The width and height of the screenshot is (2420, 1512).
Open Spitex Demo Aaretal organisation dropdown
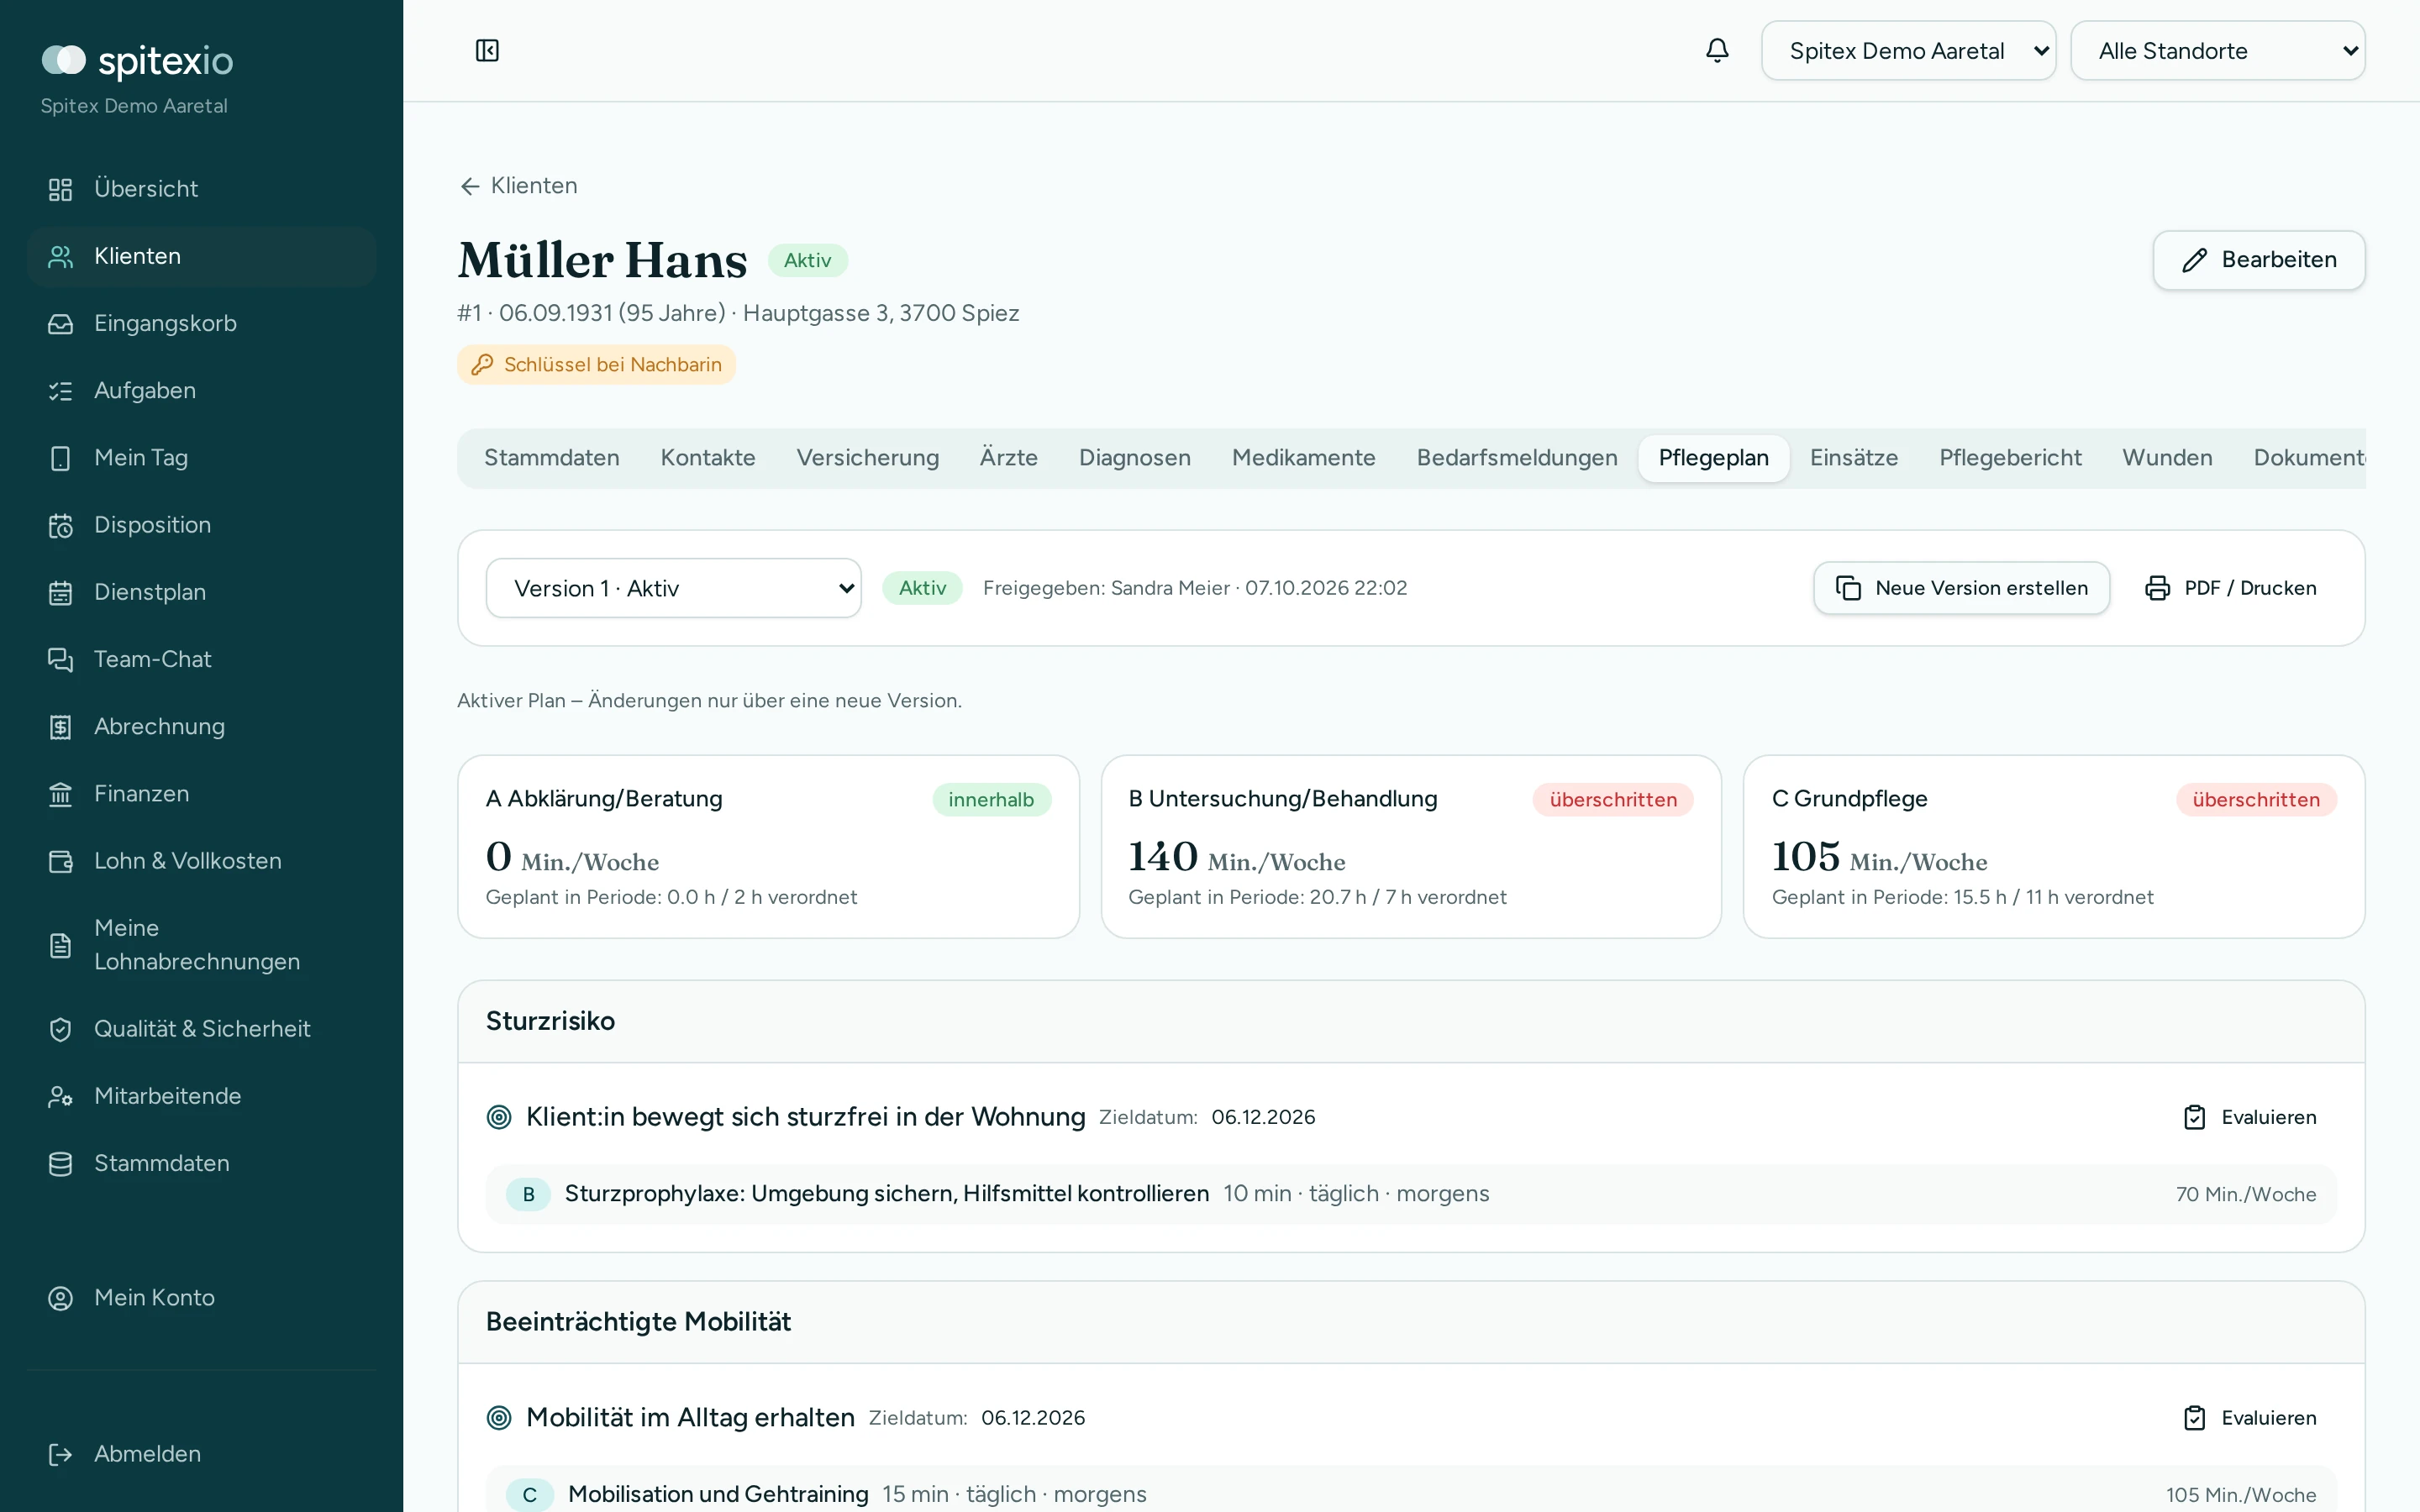pos(1908,50)
